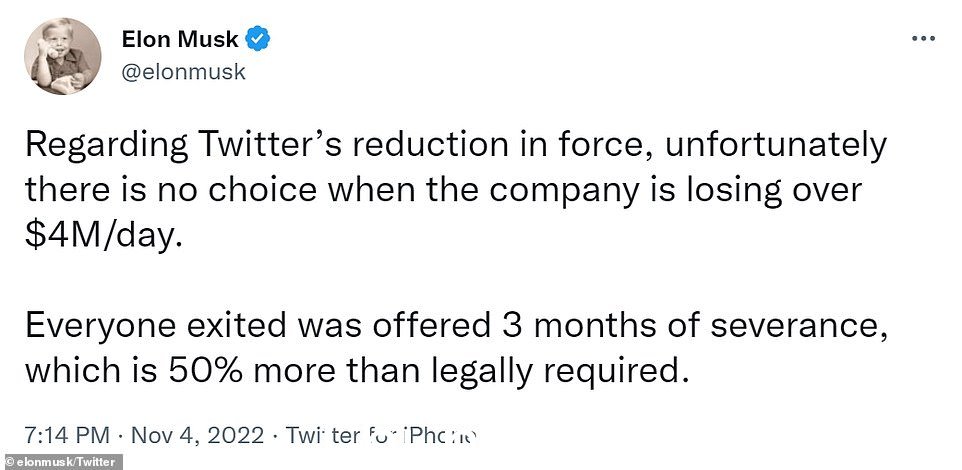Click the elonmusk/Twitter copyright credit label
962x470 pixels.
click(61, 462)
